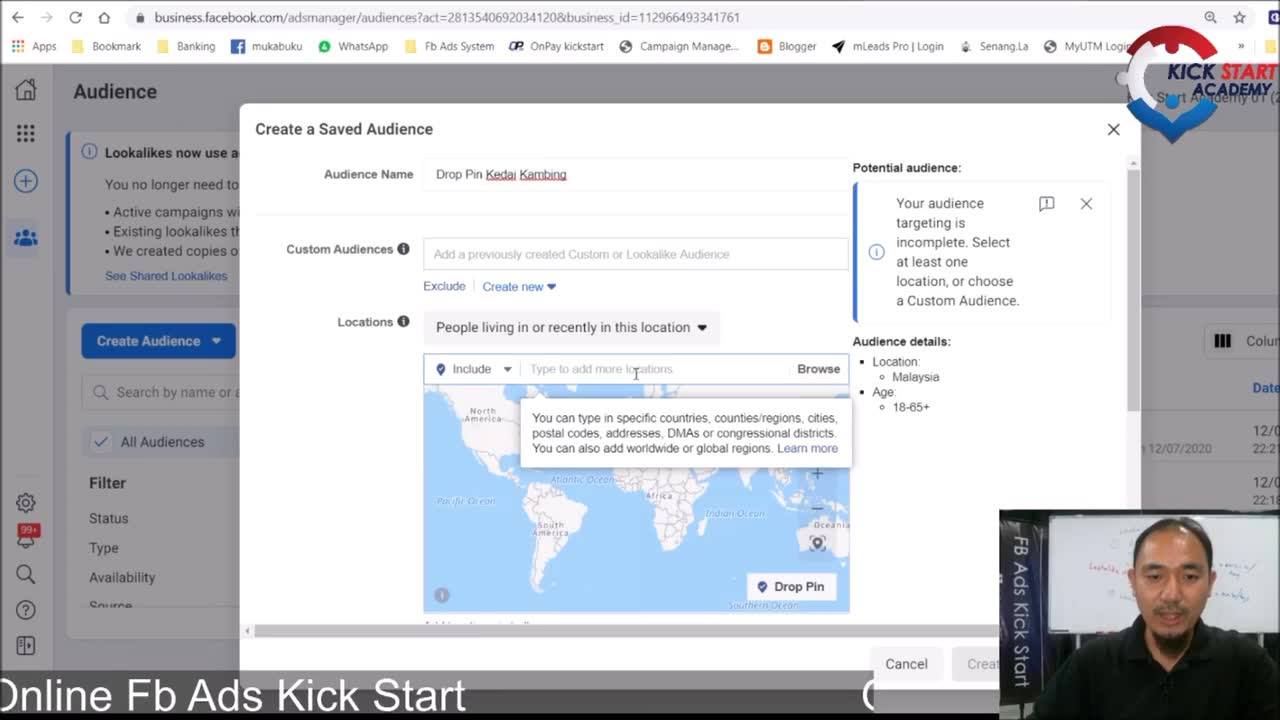1280x720 pixels.
Task: Click the sidebar panel toggle icon at bottom
Action: coord(26,646)
